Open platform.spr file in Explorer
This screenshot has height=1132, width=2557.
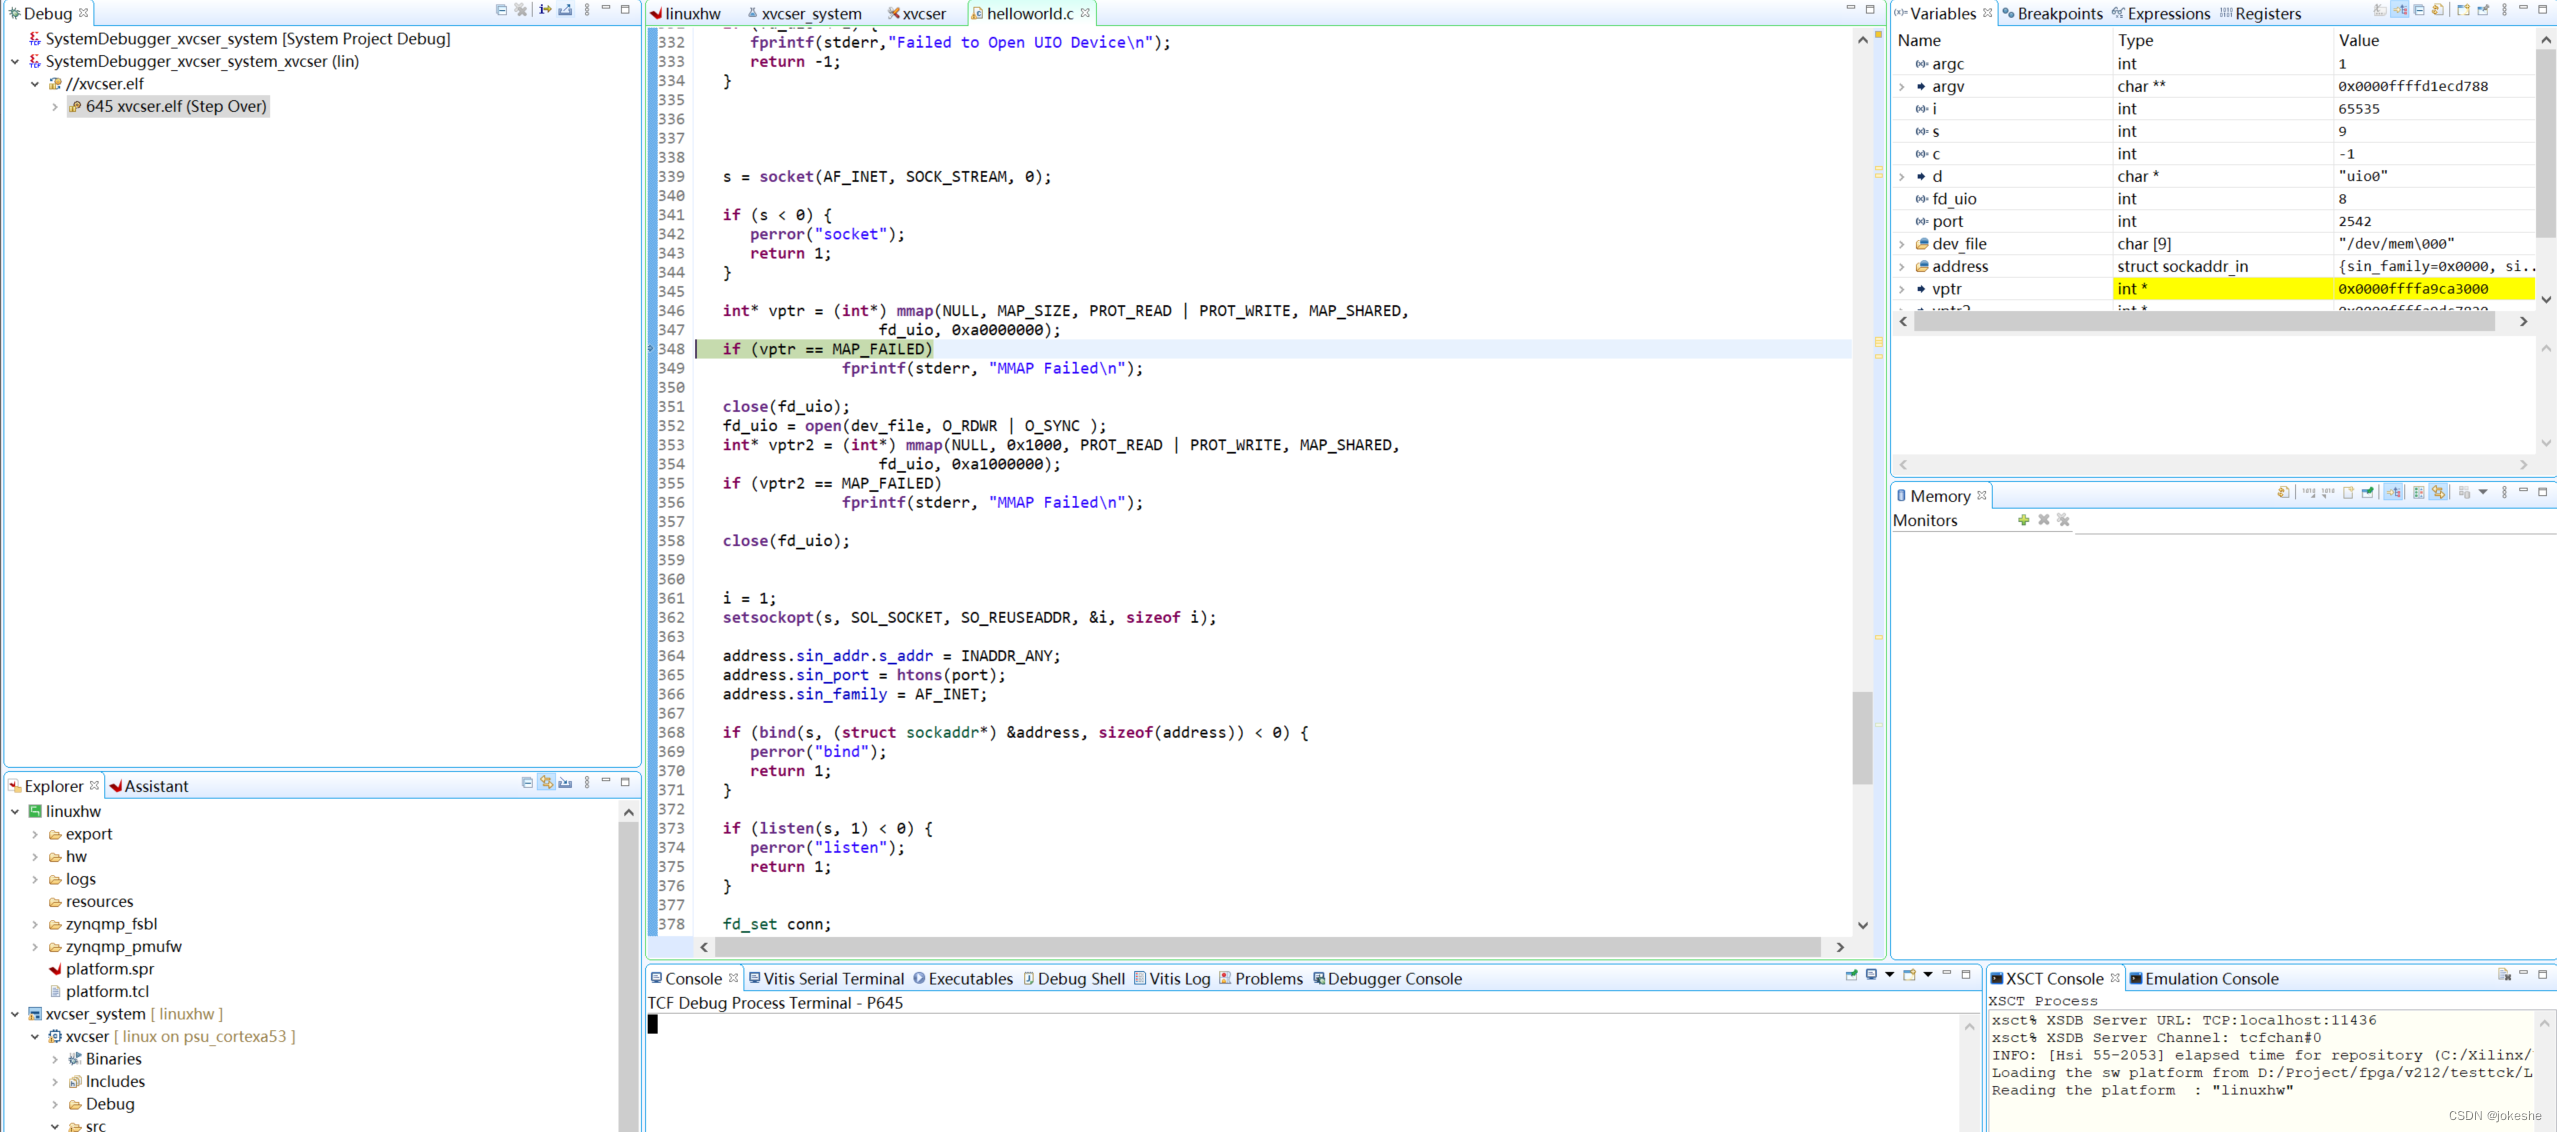click(x=109, y=969)
